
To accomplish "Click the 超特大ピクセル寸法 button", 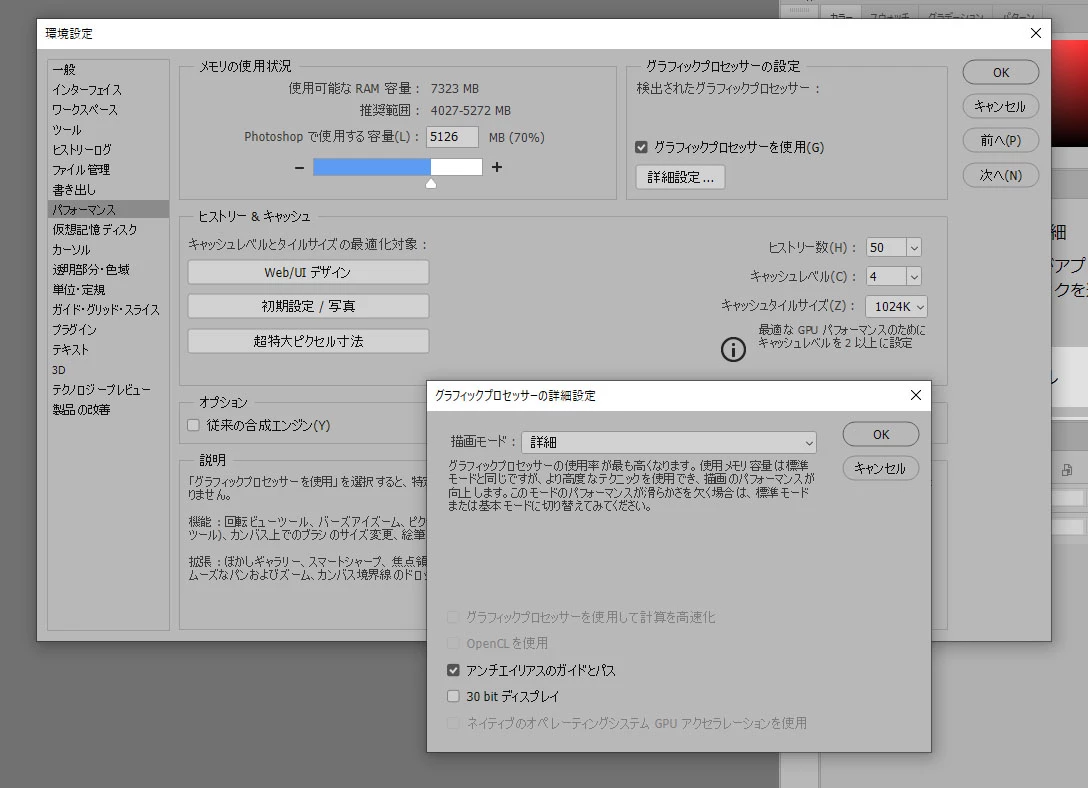I will pos(308,341).
